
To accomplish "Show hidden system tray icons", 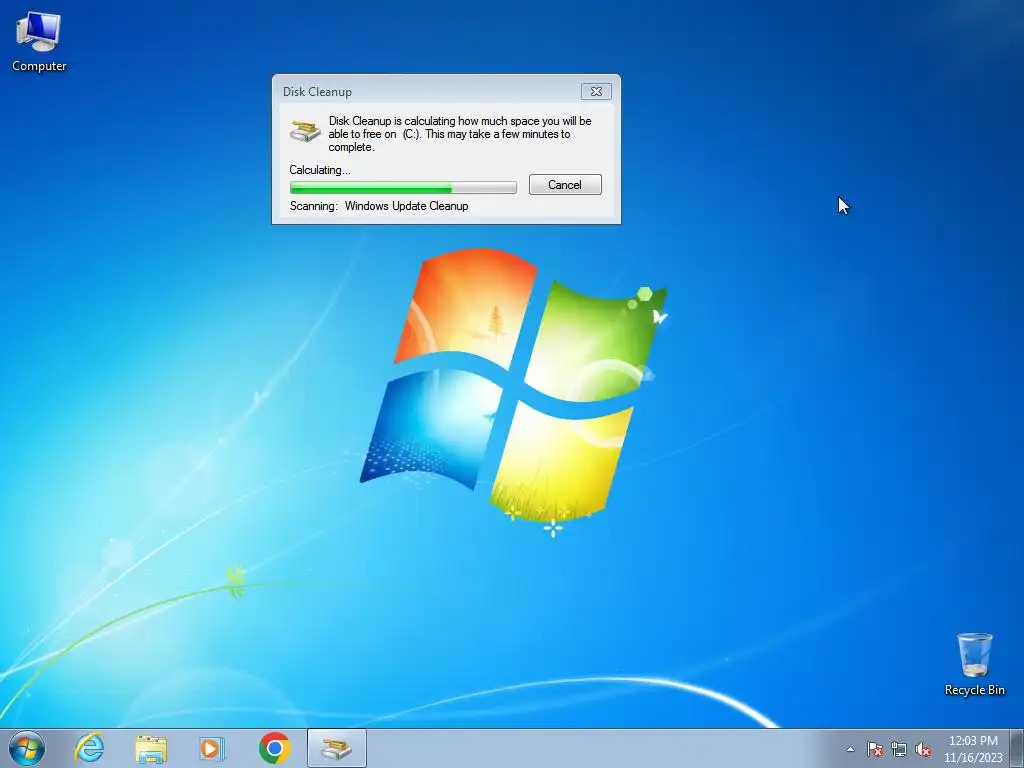I will [x=850, y=750].
